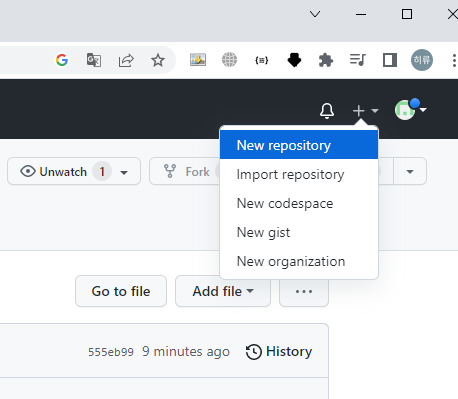Expand the Unwatch dropdown arrow
Image resolution: width=458 pixels, height=399 pixels.
coord(124,172)
